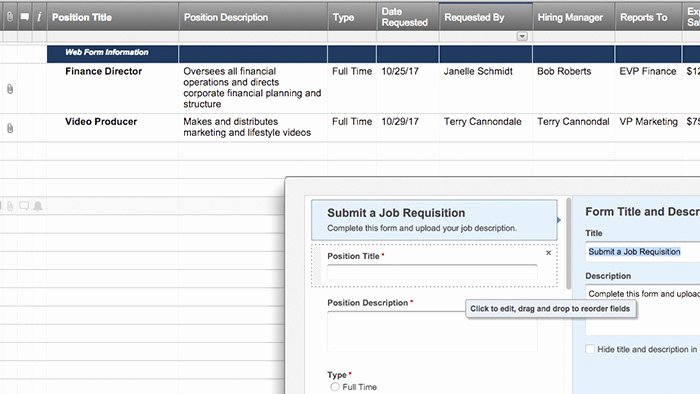Click the 10/29/17 date cell

pos(408,128)
